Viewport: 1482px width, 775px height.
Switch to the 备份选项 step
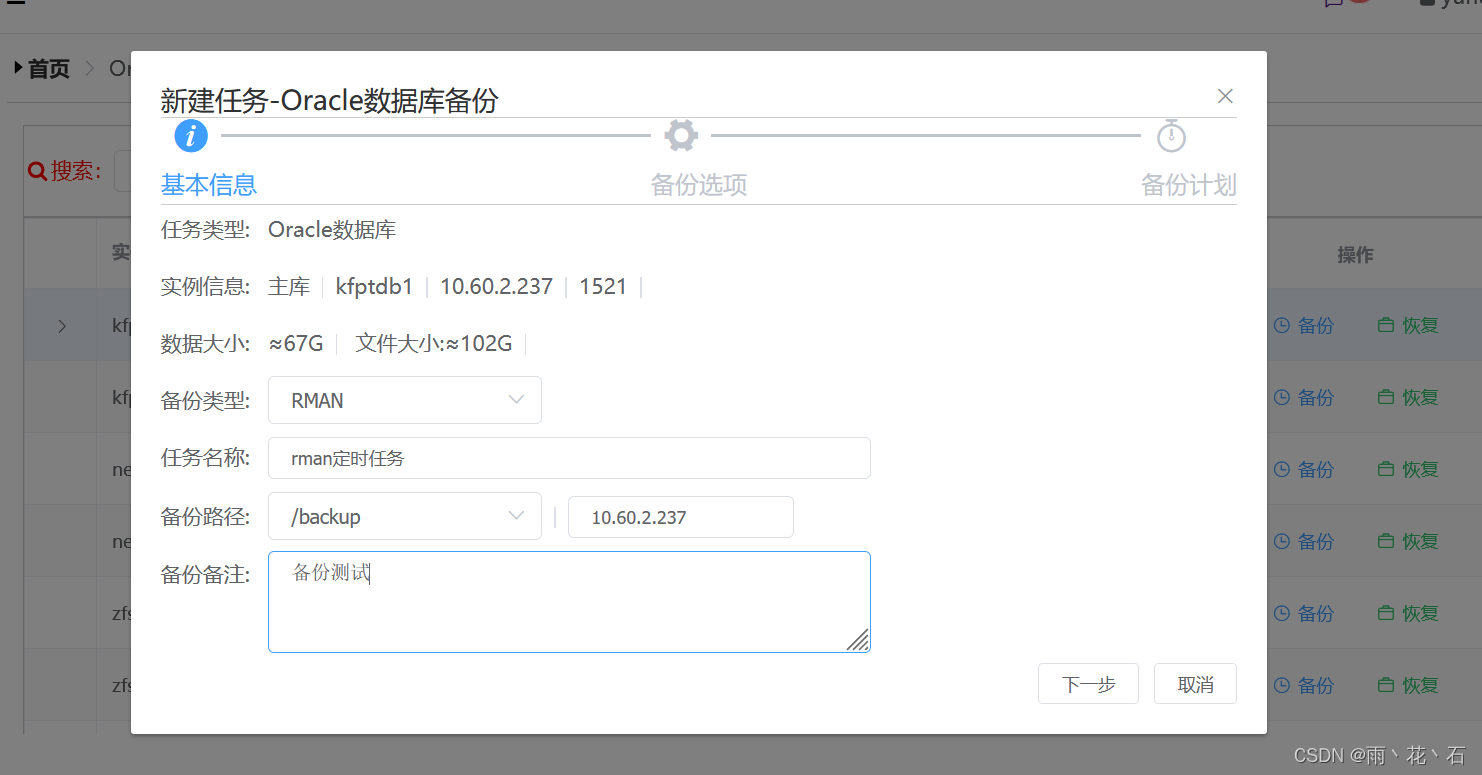tap(698, 185)
